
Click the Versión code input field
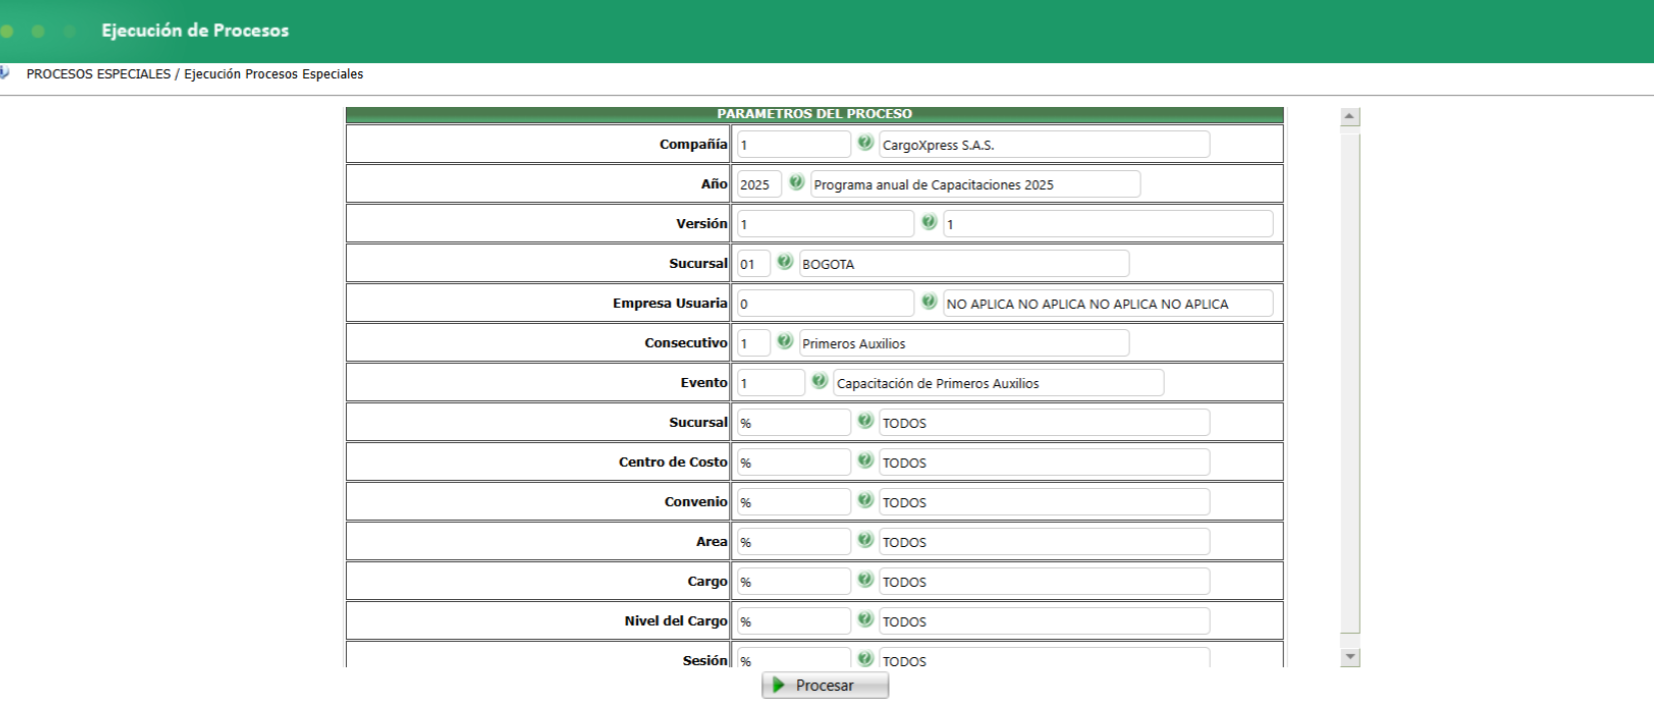825,223
